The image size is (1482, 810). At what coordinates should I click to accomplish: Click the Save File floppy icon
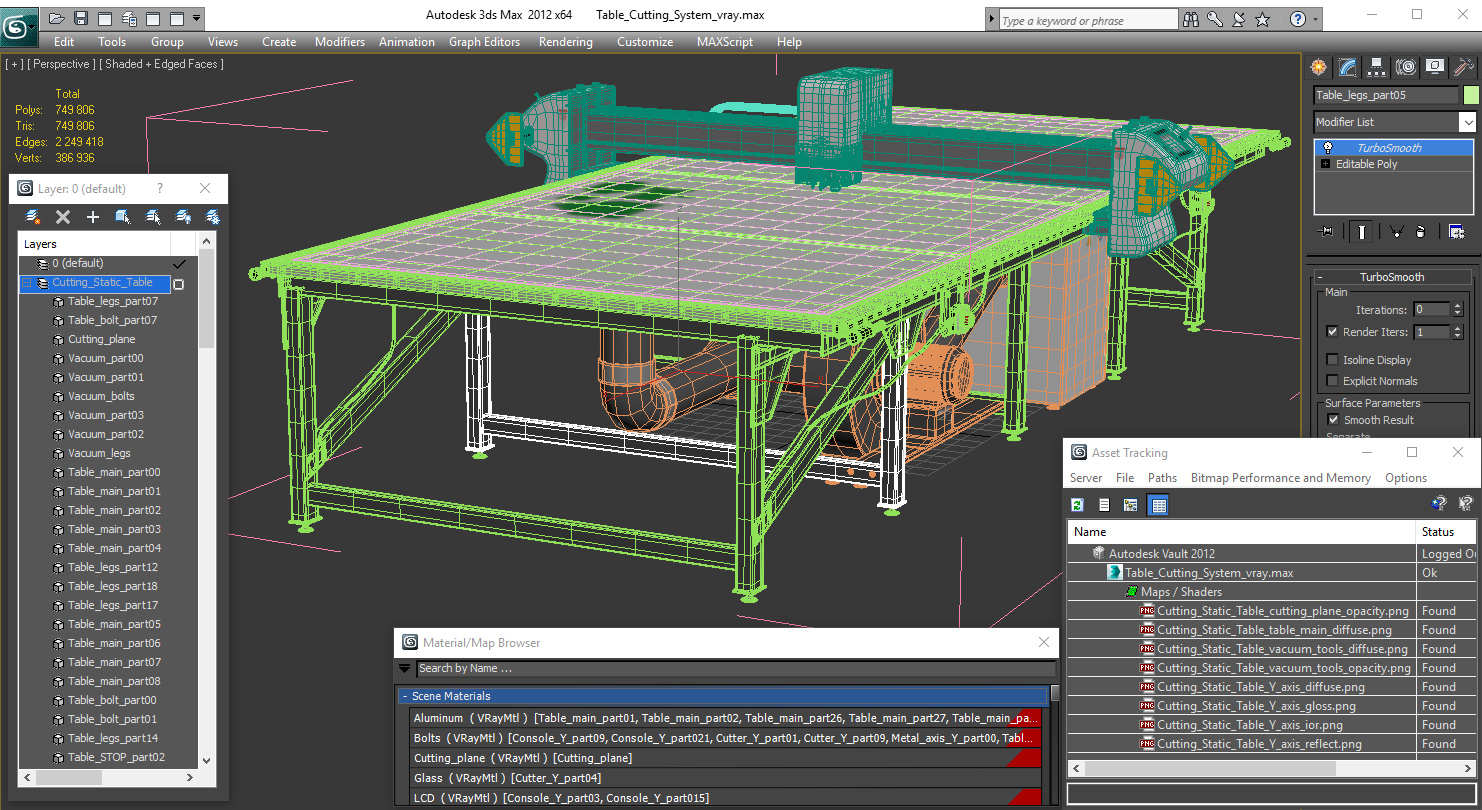coord(81,18)
